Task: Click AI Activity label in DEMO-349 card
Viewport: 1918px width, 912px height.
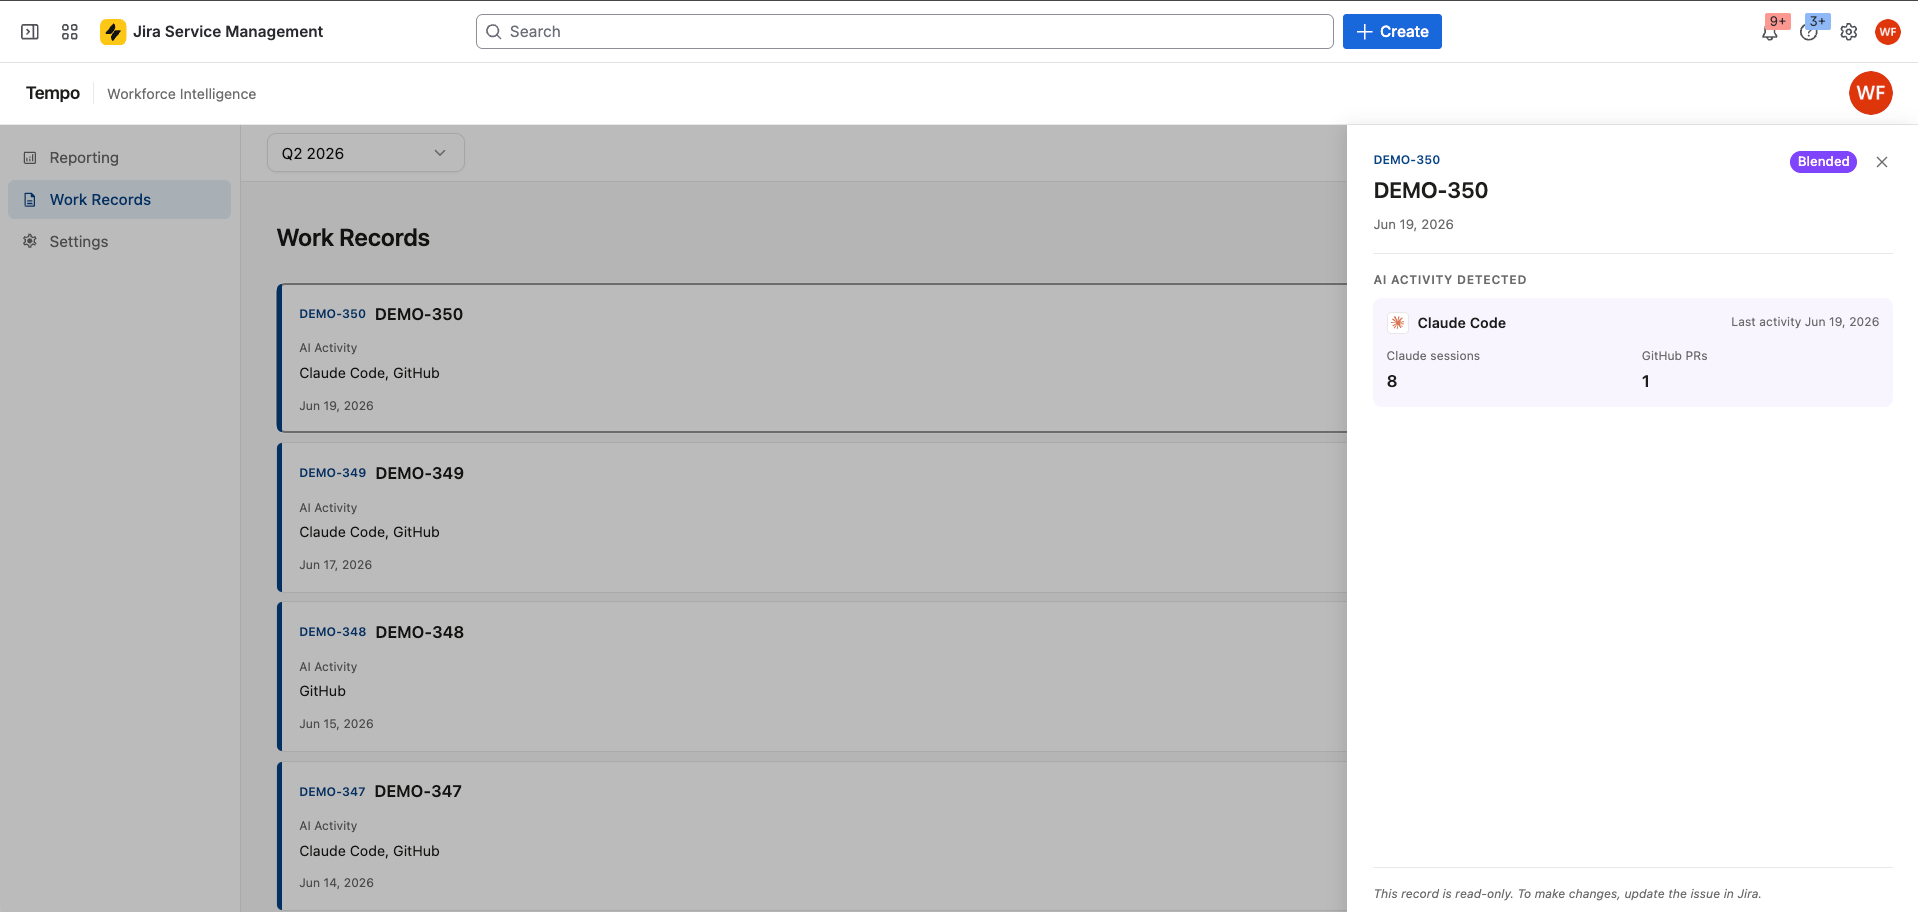Action: coord(328,508)
